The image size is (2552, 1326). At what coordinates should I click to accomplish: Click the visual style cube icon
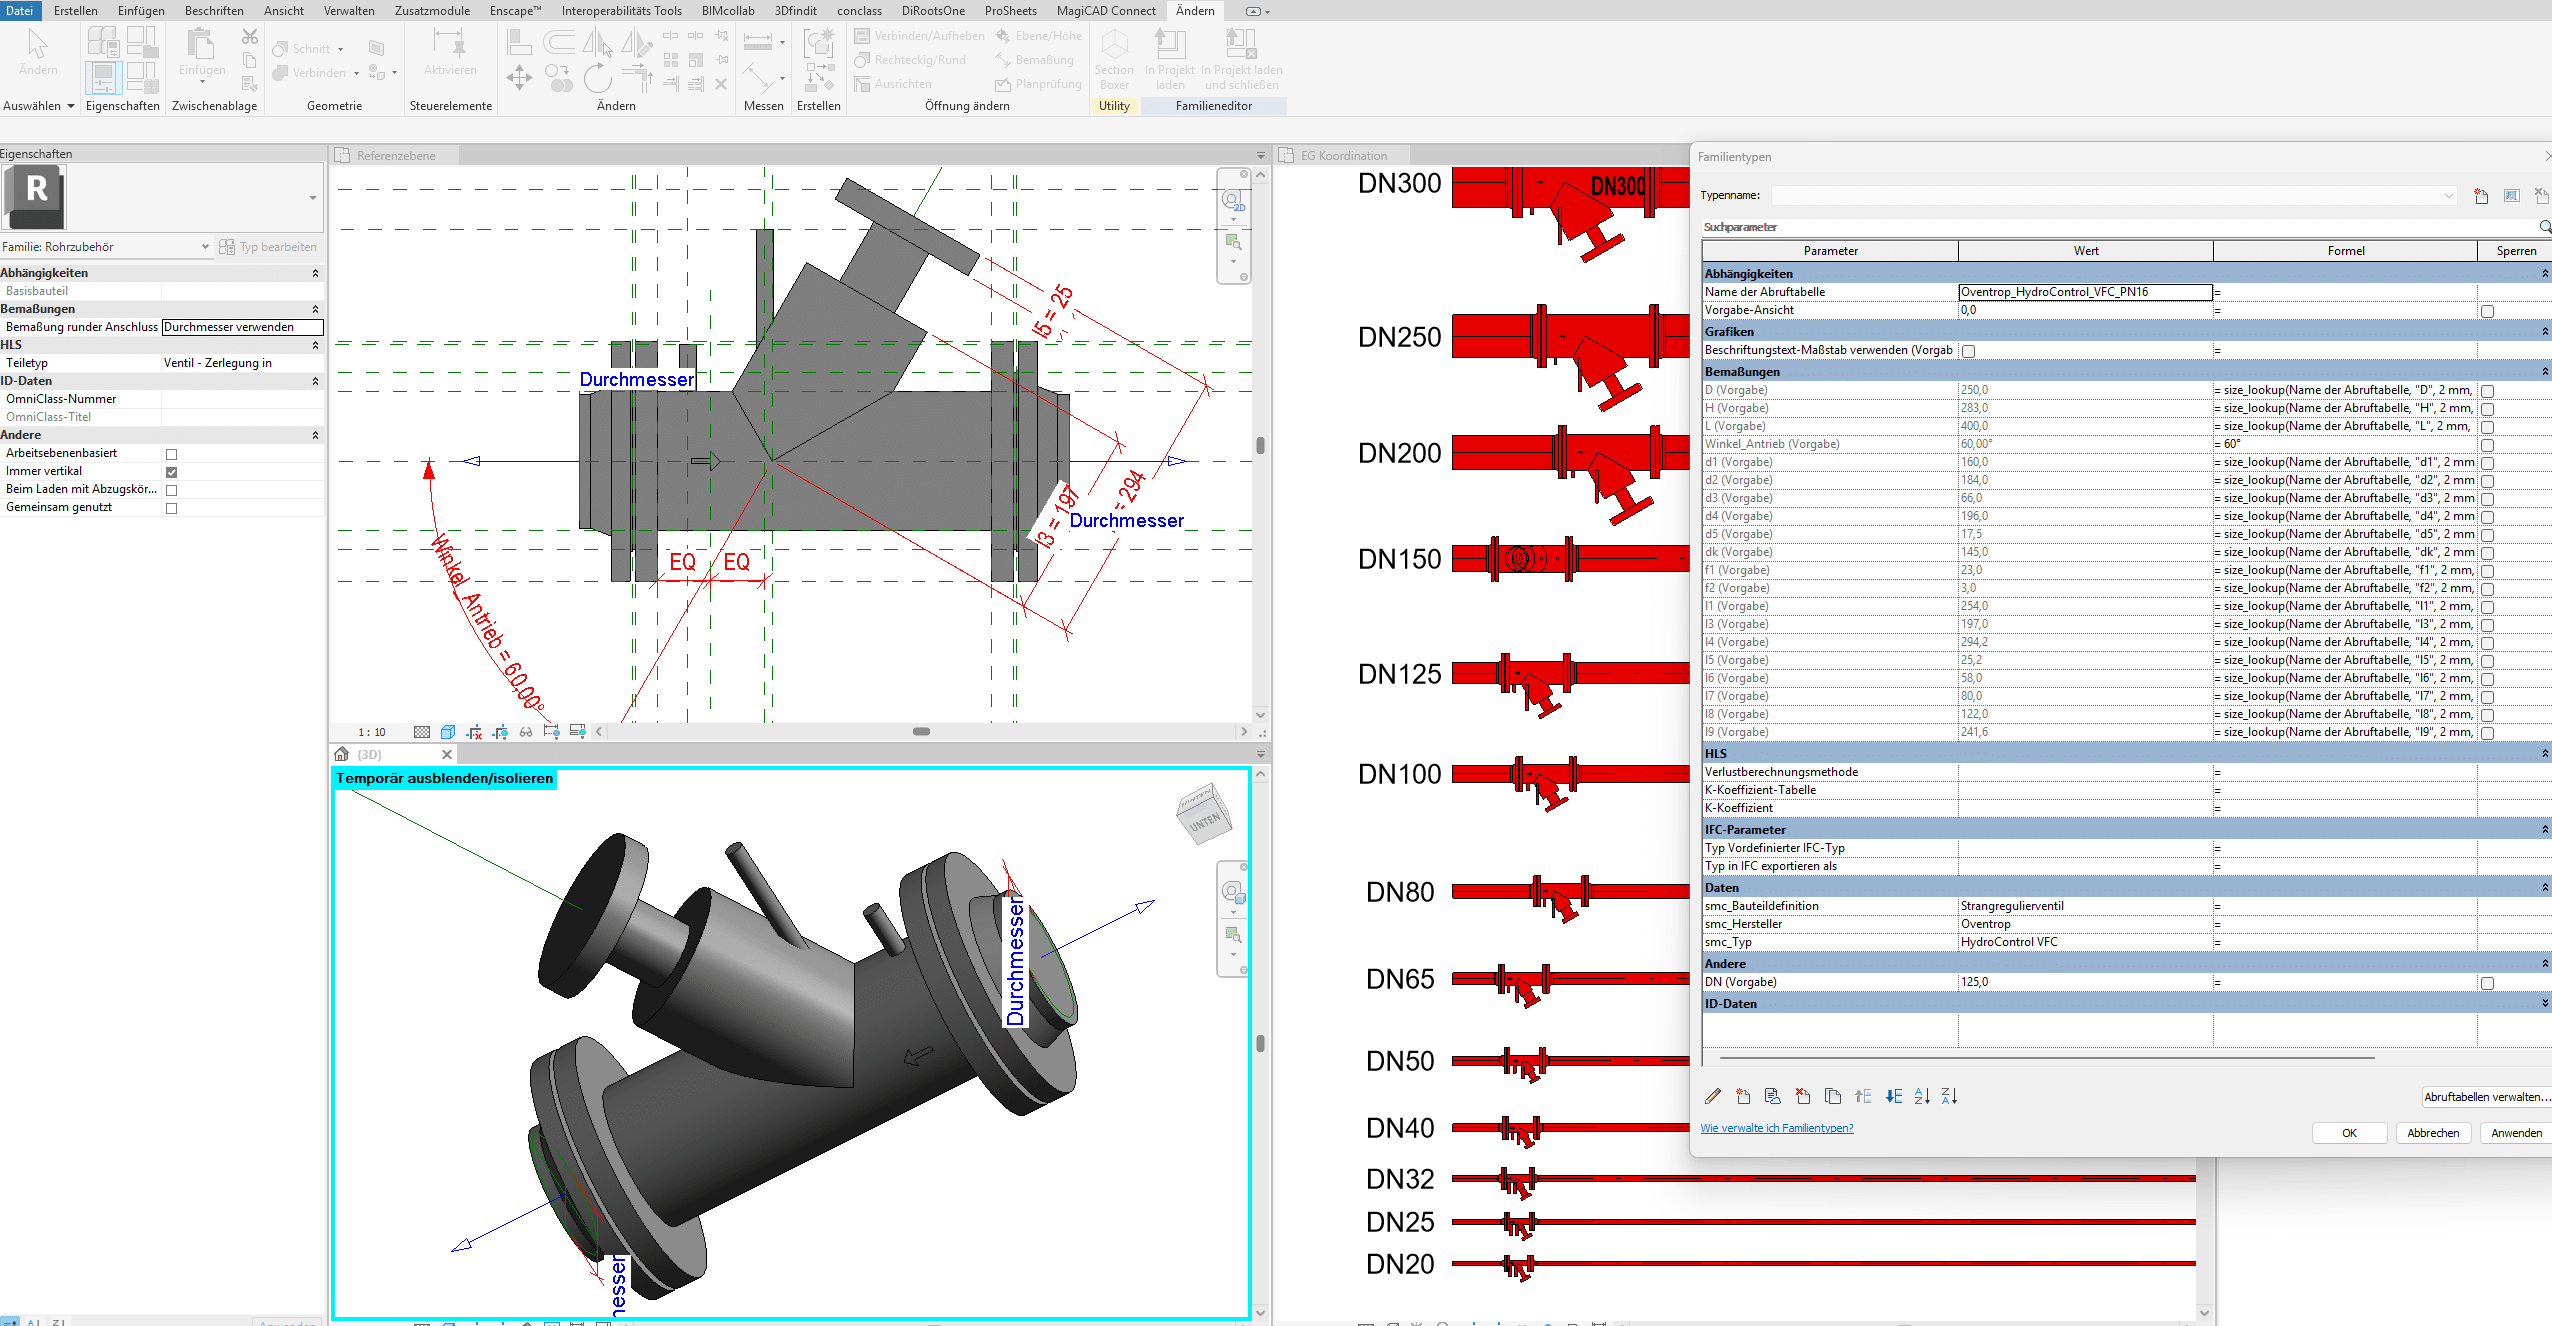(x=448, y=732)
